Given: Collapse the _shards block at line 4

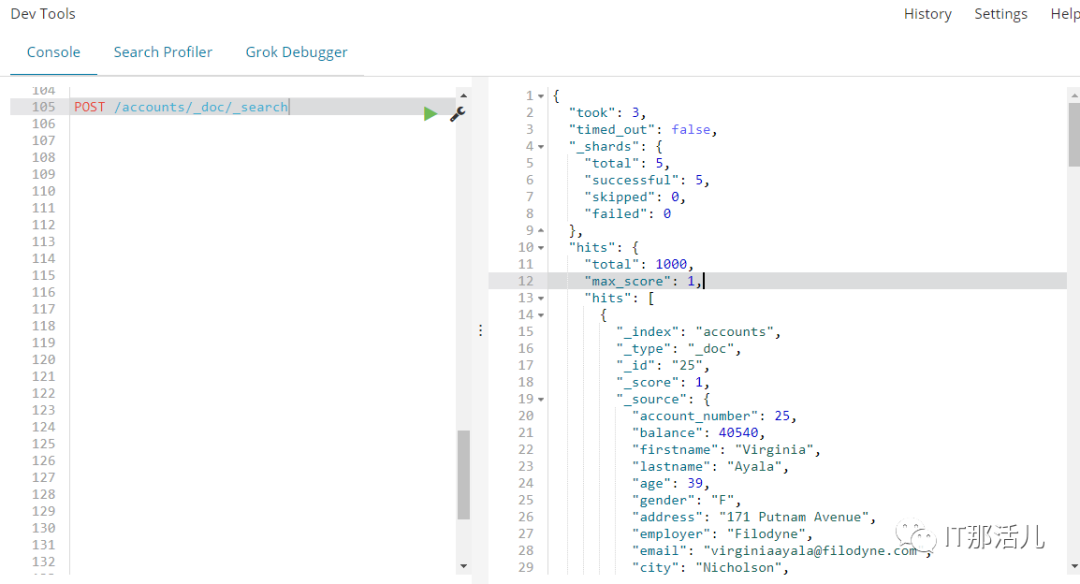Looking at the screenshot, I should tap(541, 147).
